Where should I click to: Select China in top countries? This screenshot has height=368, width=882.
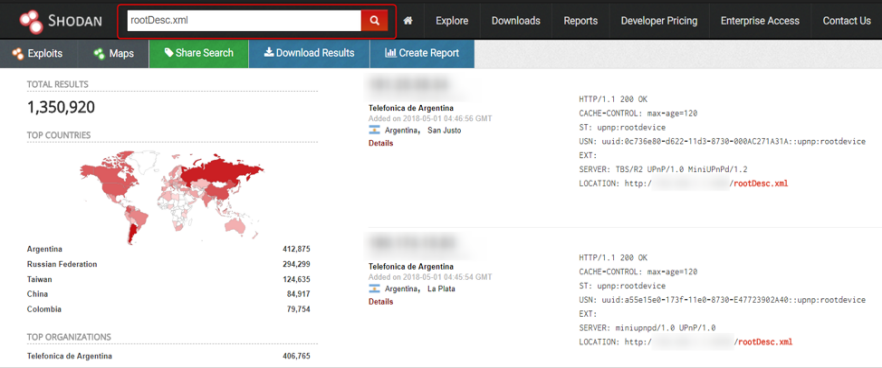(37, 294)
